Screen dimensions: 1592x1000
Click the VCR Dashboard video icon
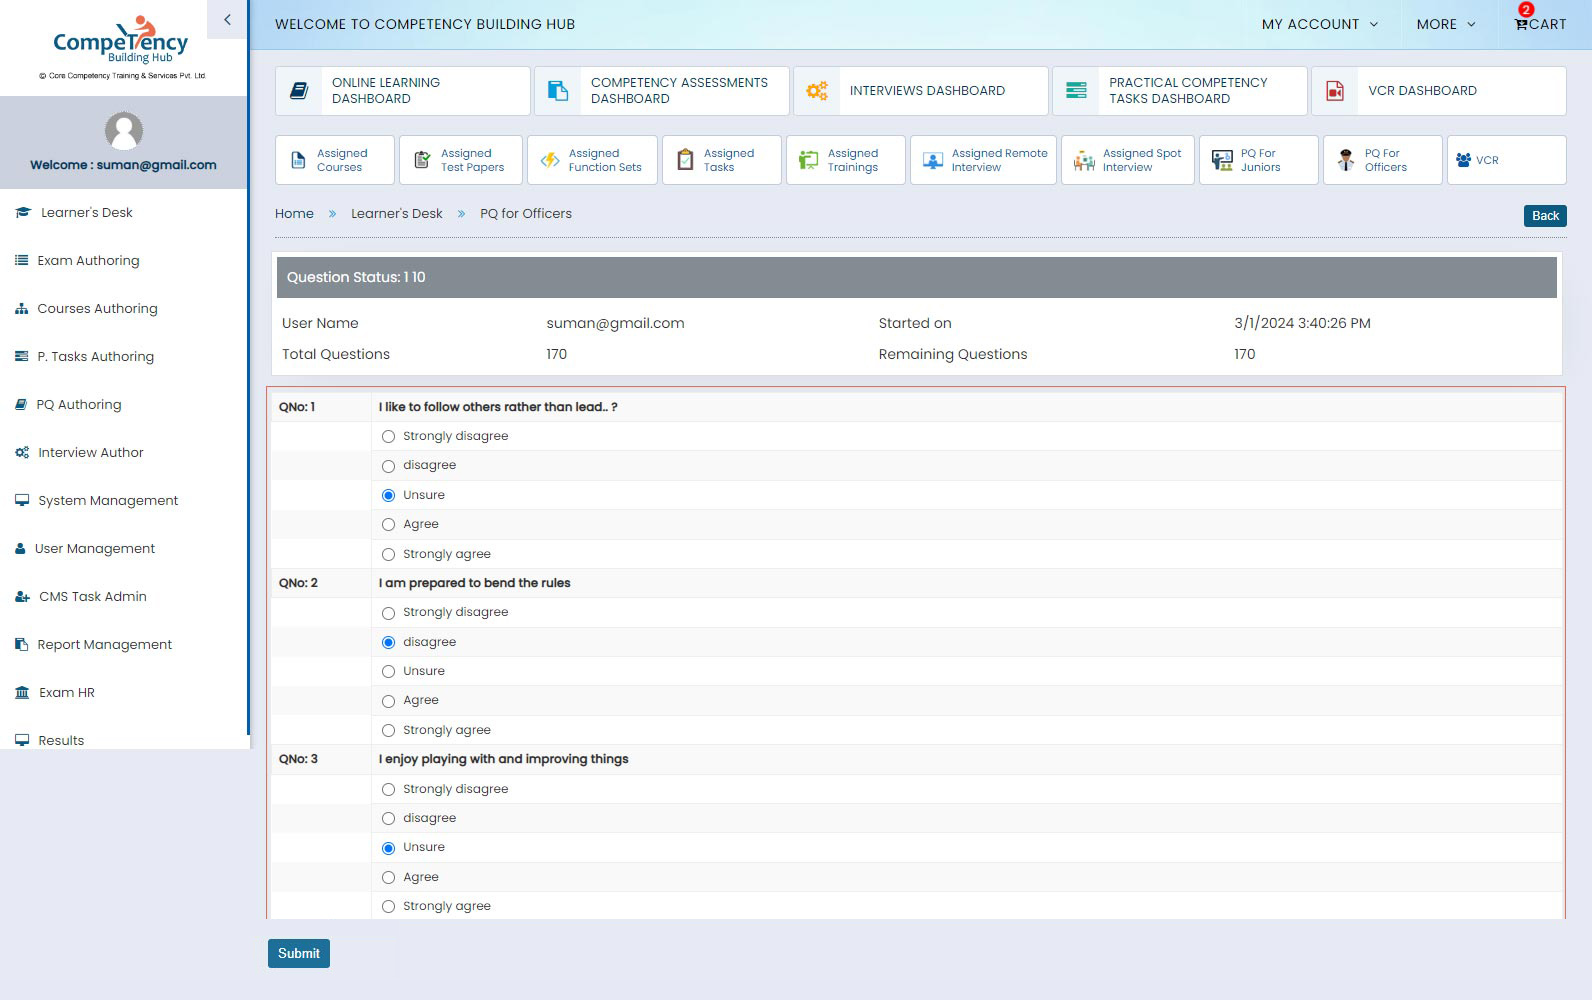(1335, 91)
